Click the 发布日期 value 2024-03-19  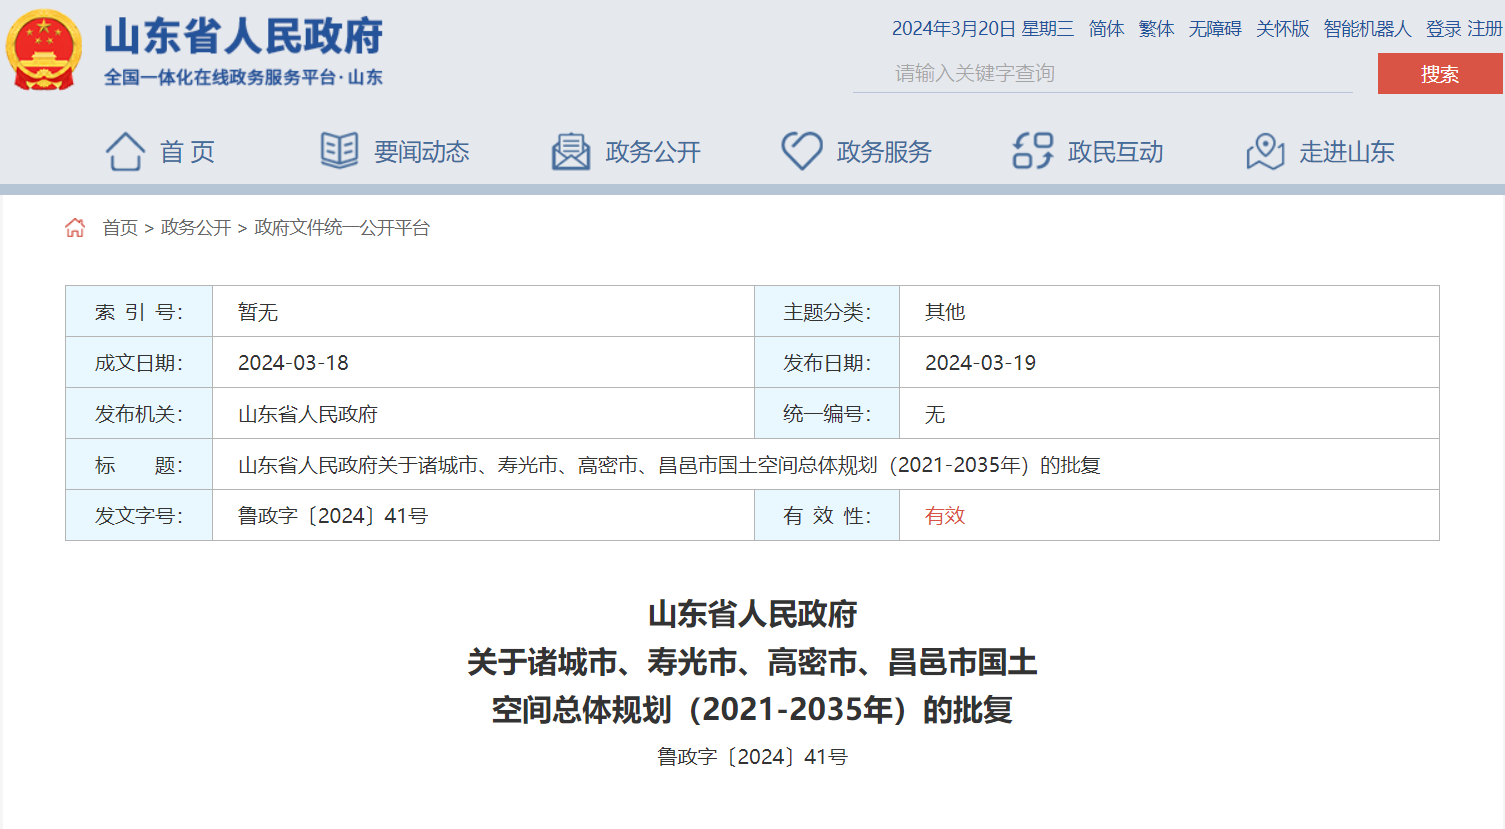tap(980, 363)
